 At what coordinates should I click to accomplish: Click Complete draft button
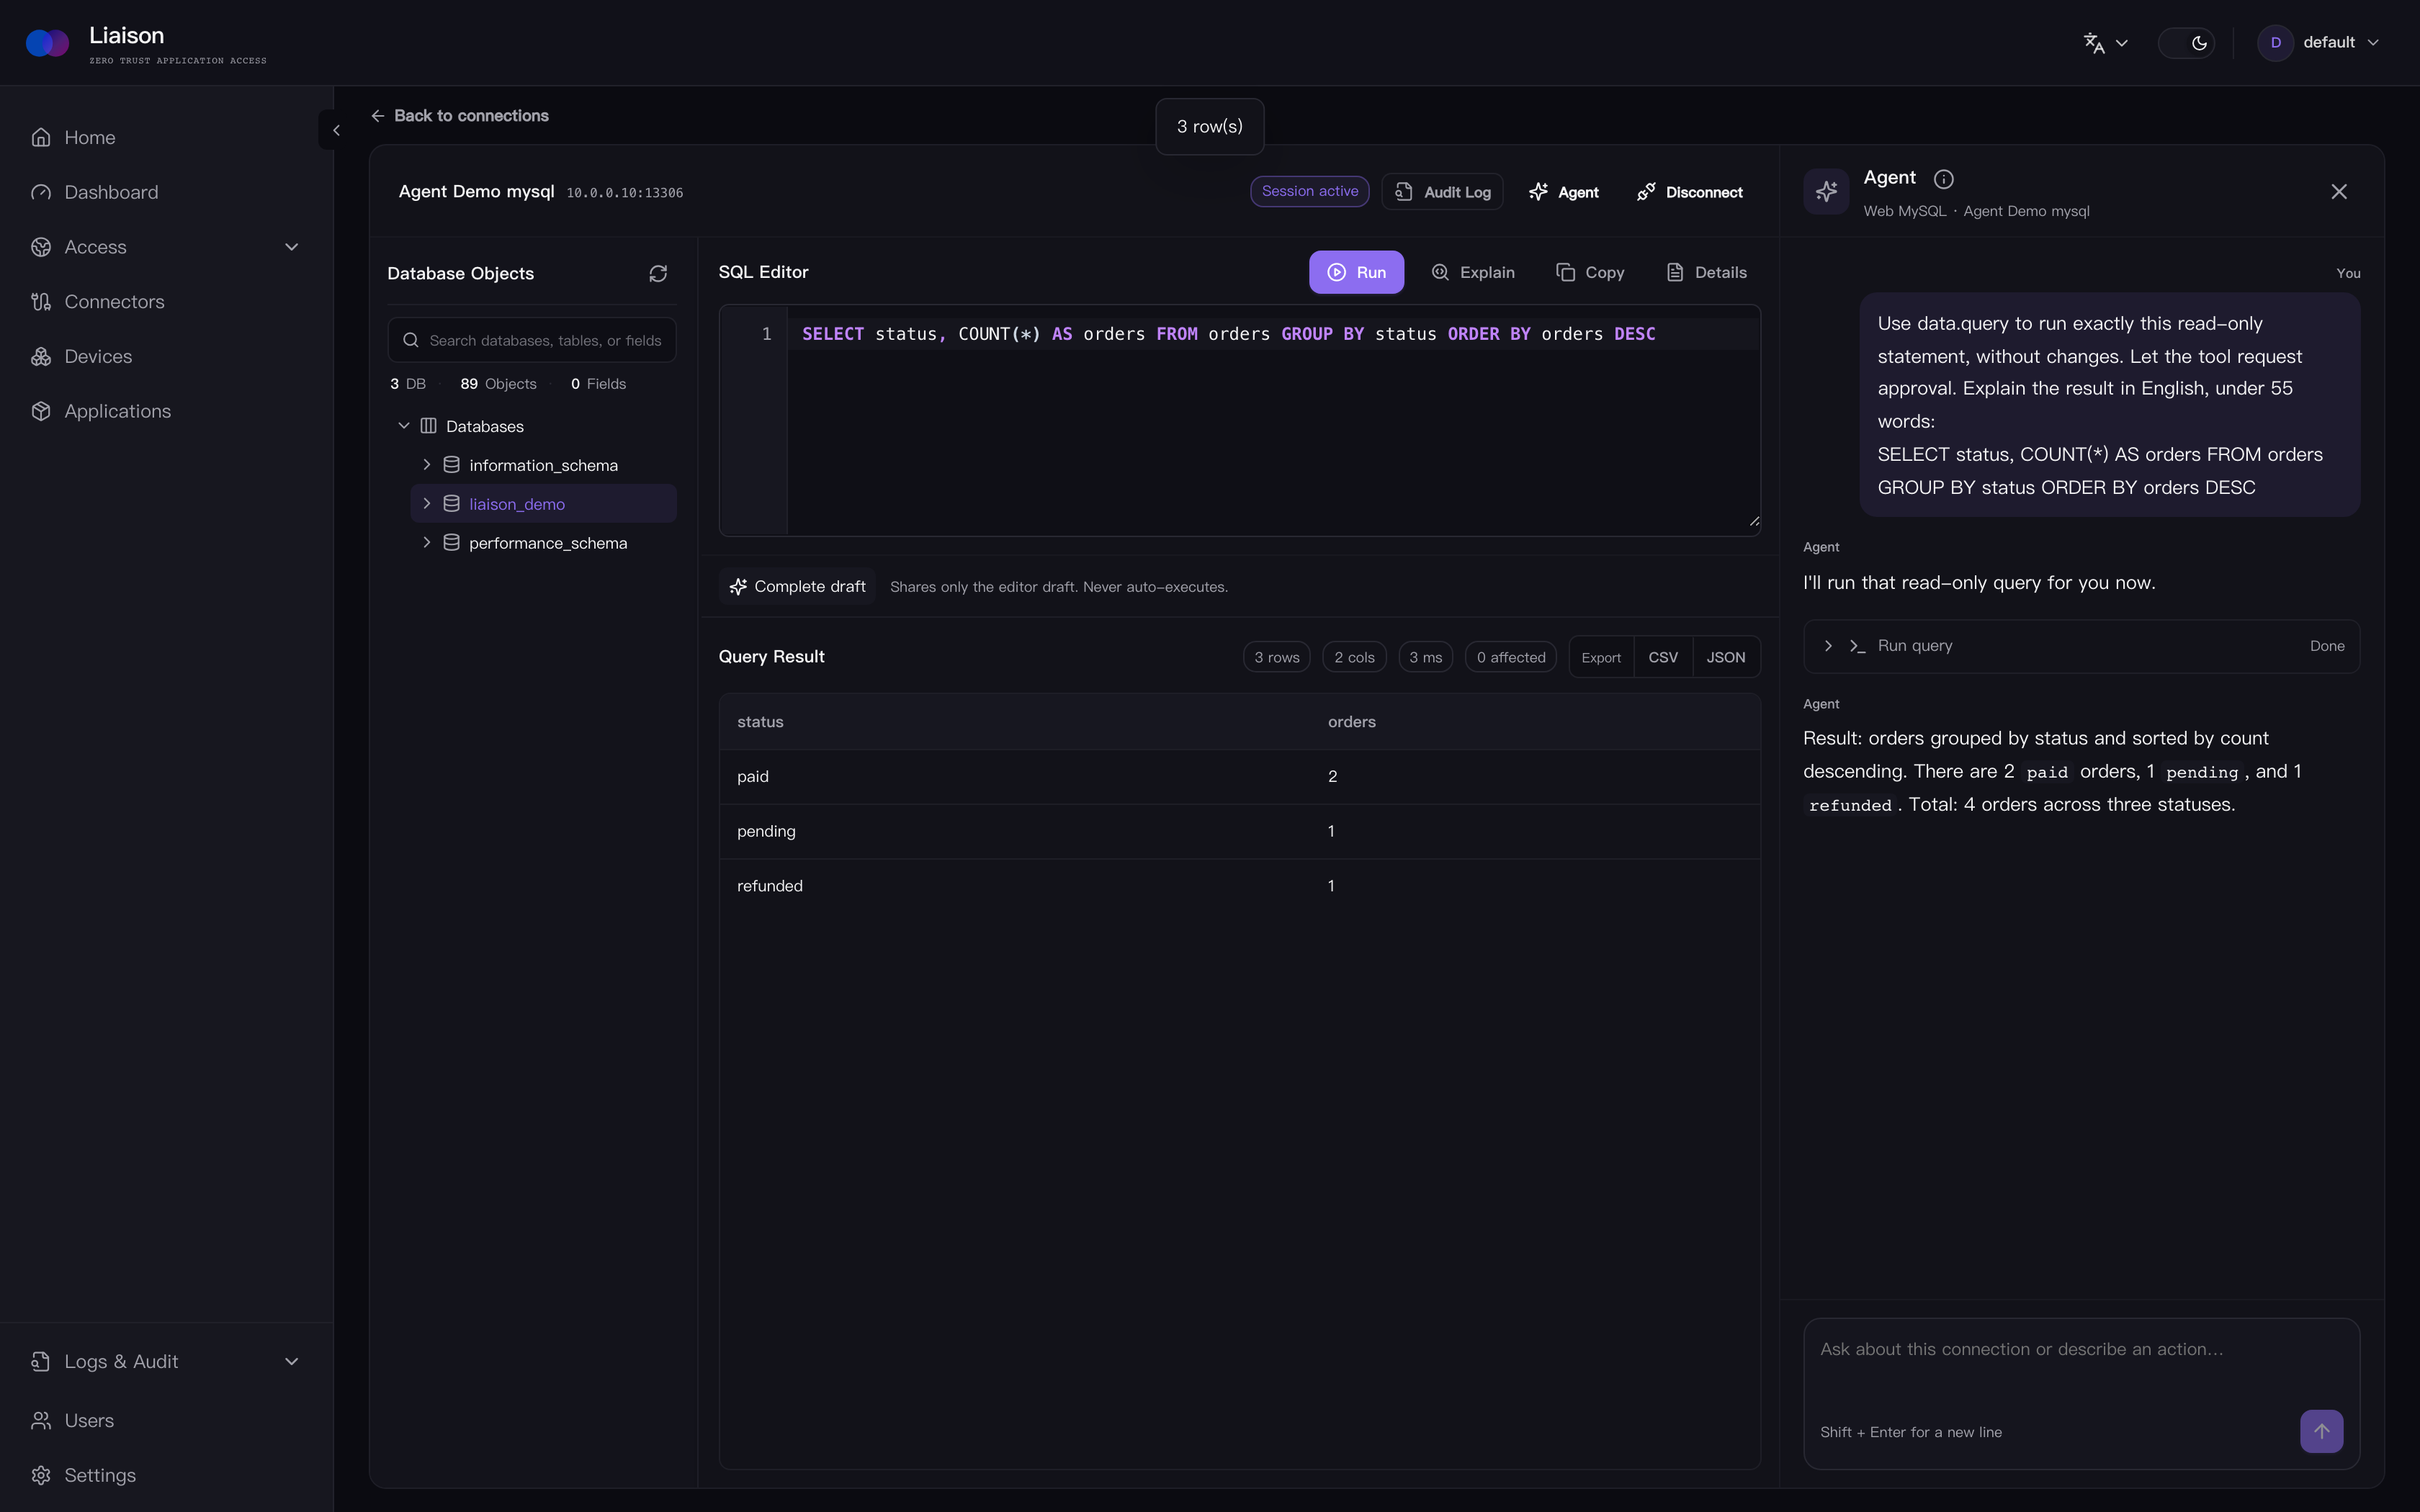pyautogui.click(x=798, y=587)
